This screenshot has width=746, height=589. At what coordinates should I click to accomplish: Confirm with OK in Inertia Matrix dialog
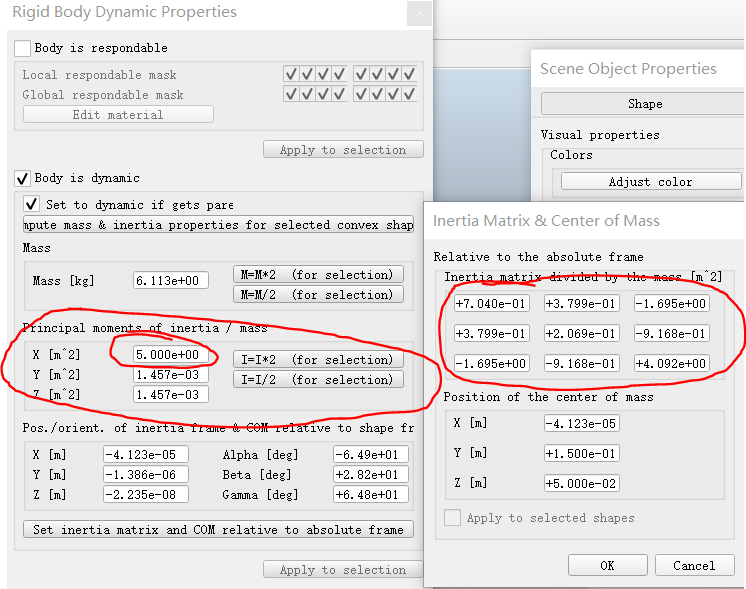point(607,565)
